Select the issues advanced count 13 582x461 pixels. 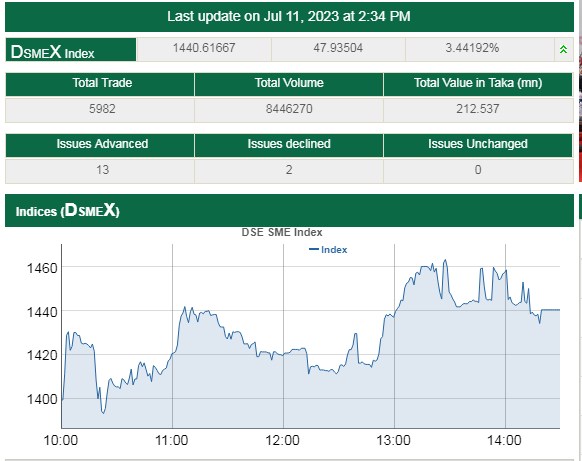102,170
